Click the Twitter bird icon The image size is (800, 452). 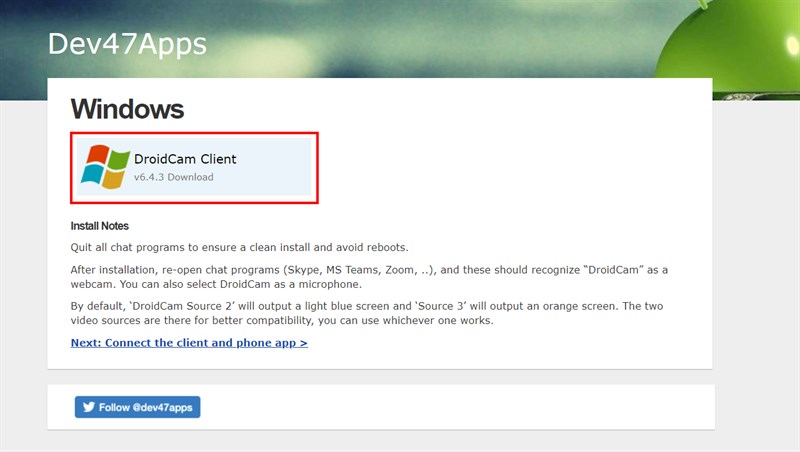[x=88, y=407]
